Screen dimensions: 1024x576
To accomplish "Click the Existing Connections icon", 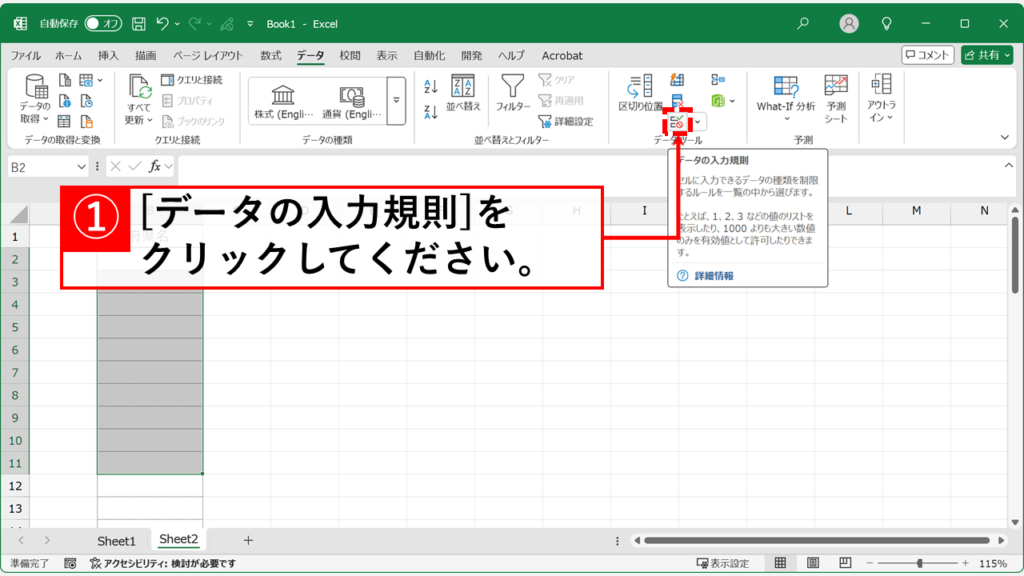I will click(x=86, y=121).
